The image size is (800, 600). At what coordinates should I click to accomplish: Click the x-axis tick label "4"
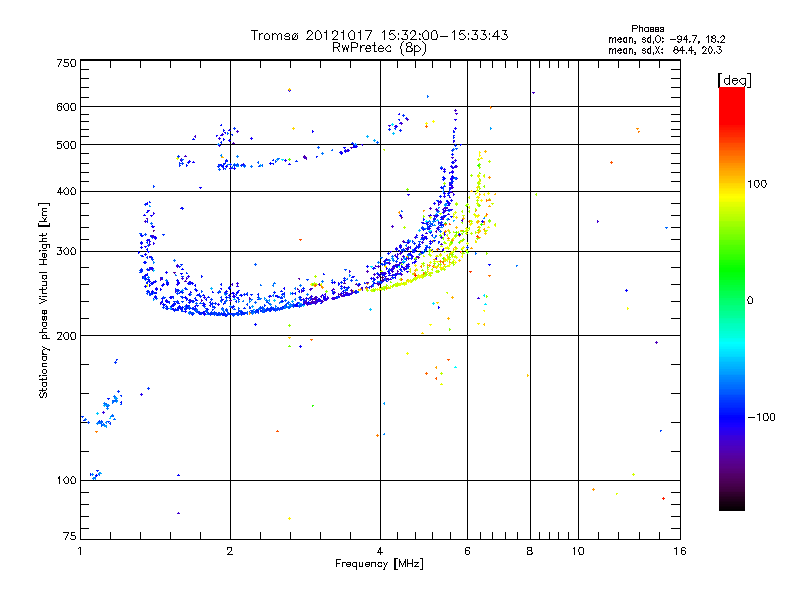(x=380, y=551)
